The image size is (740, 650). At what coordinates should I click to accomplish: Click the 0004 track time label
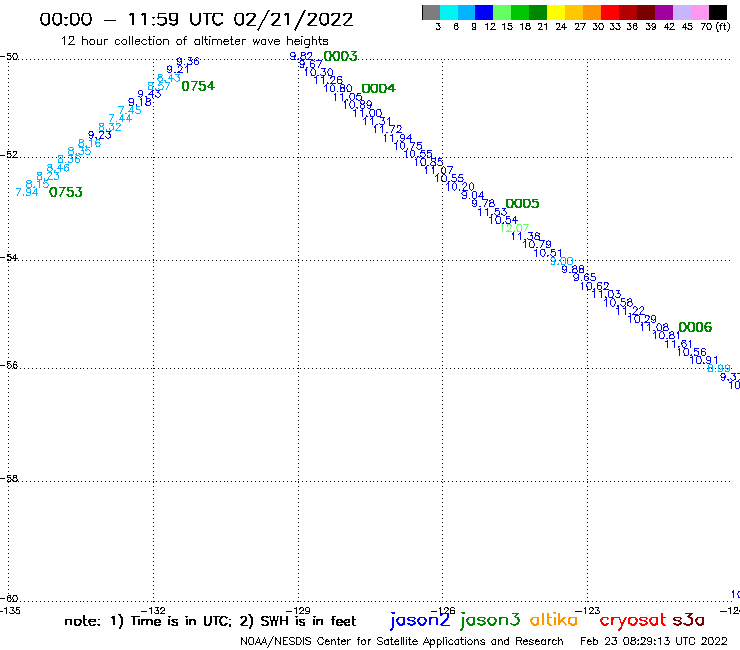pyautogui.click(x=378, y=88)
